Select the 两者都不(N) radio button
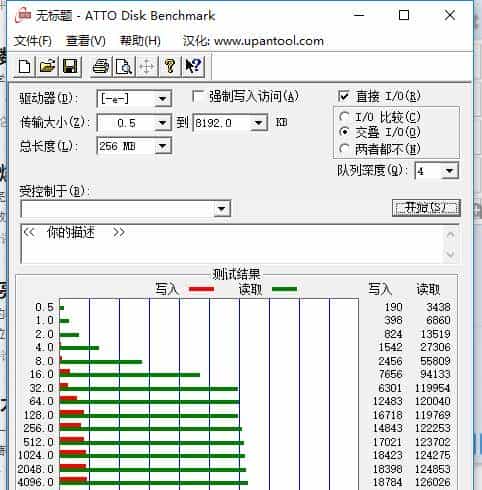 344,148
